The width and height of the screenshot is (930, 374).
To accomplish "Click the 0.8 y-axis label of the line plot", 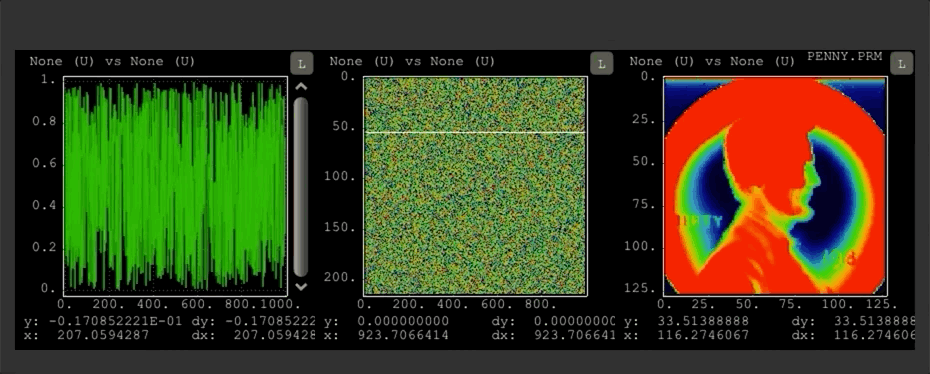I will 45,122.
